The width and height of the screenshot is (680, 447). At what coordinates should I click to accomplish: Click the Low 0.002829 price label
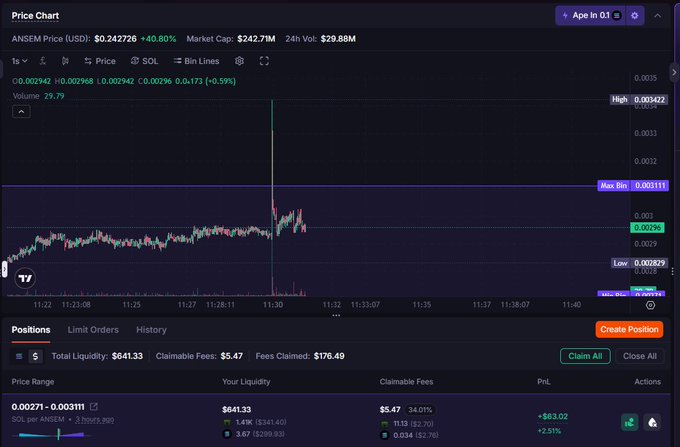tap(639, 263)
